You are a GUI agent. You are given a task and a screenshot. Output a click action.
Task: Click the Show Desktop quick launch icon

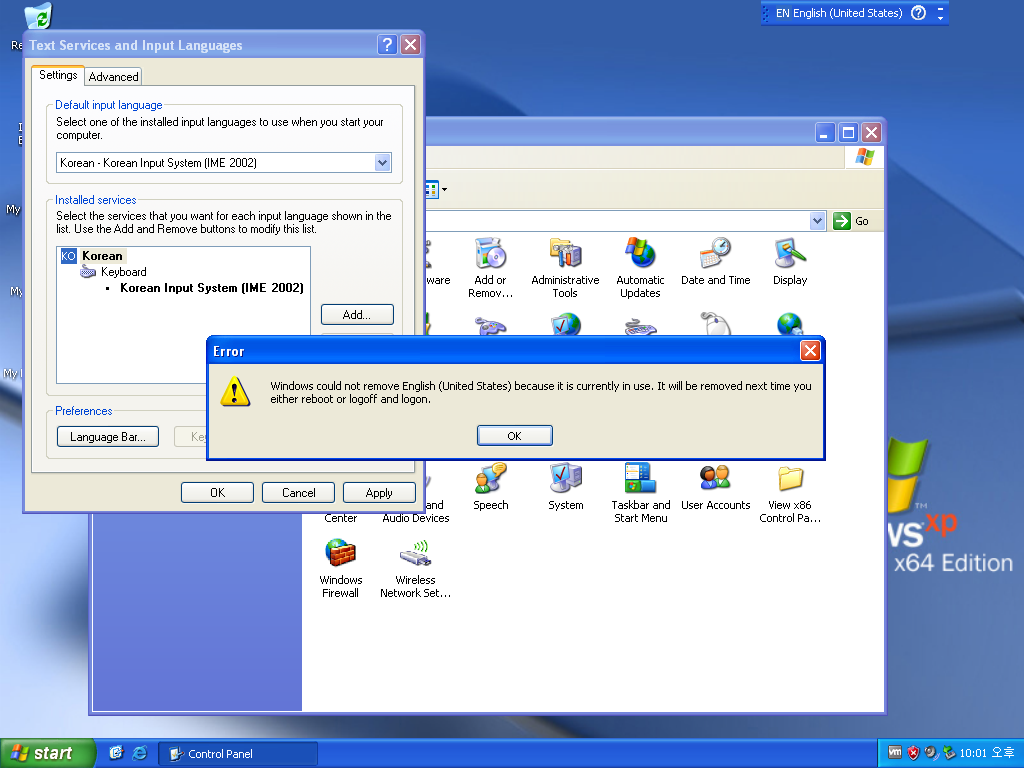click(x=116, y=753)
